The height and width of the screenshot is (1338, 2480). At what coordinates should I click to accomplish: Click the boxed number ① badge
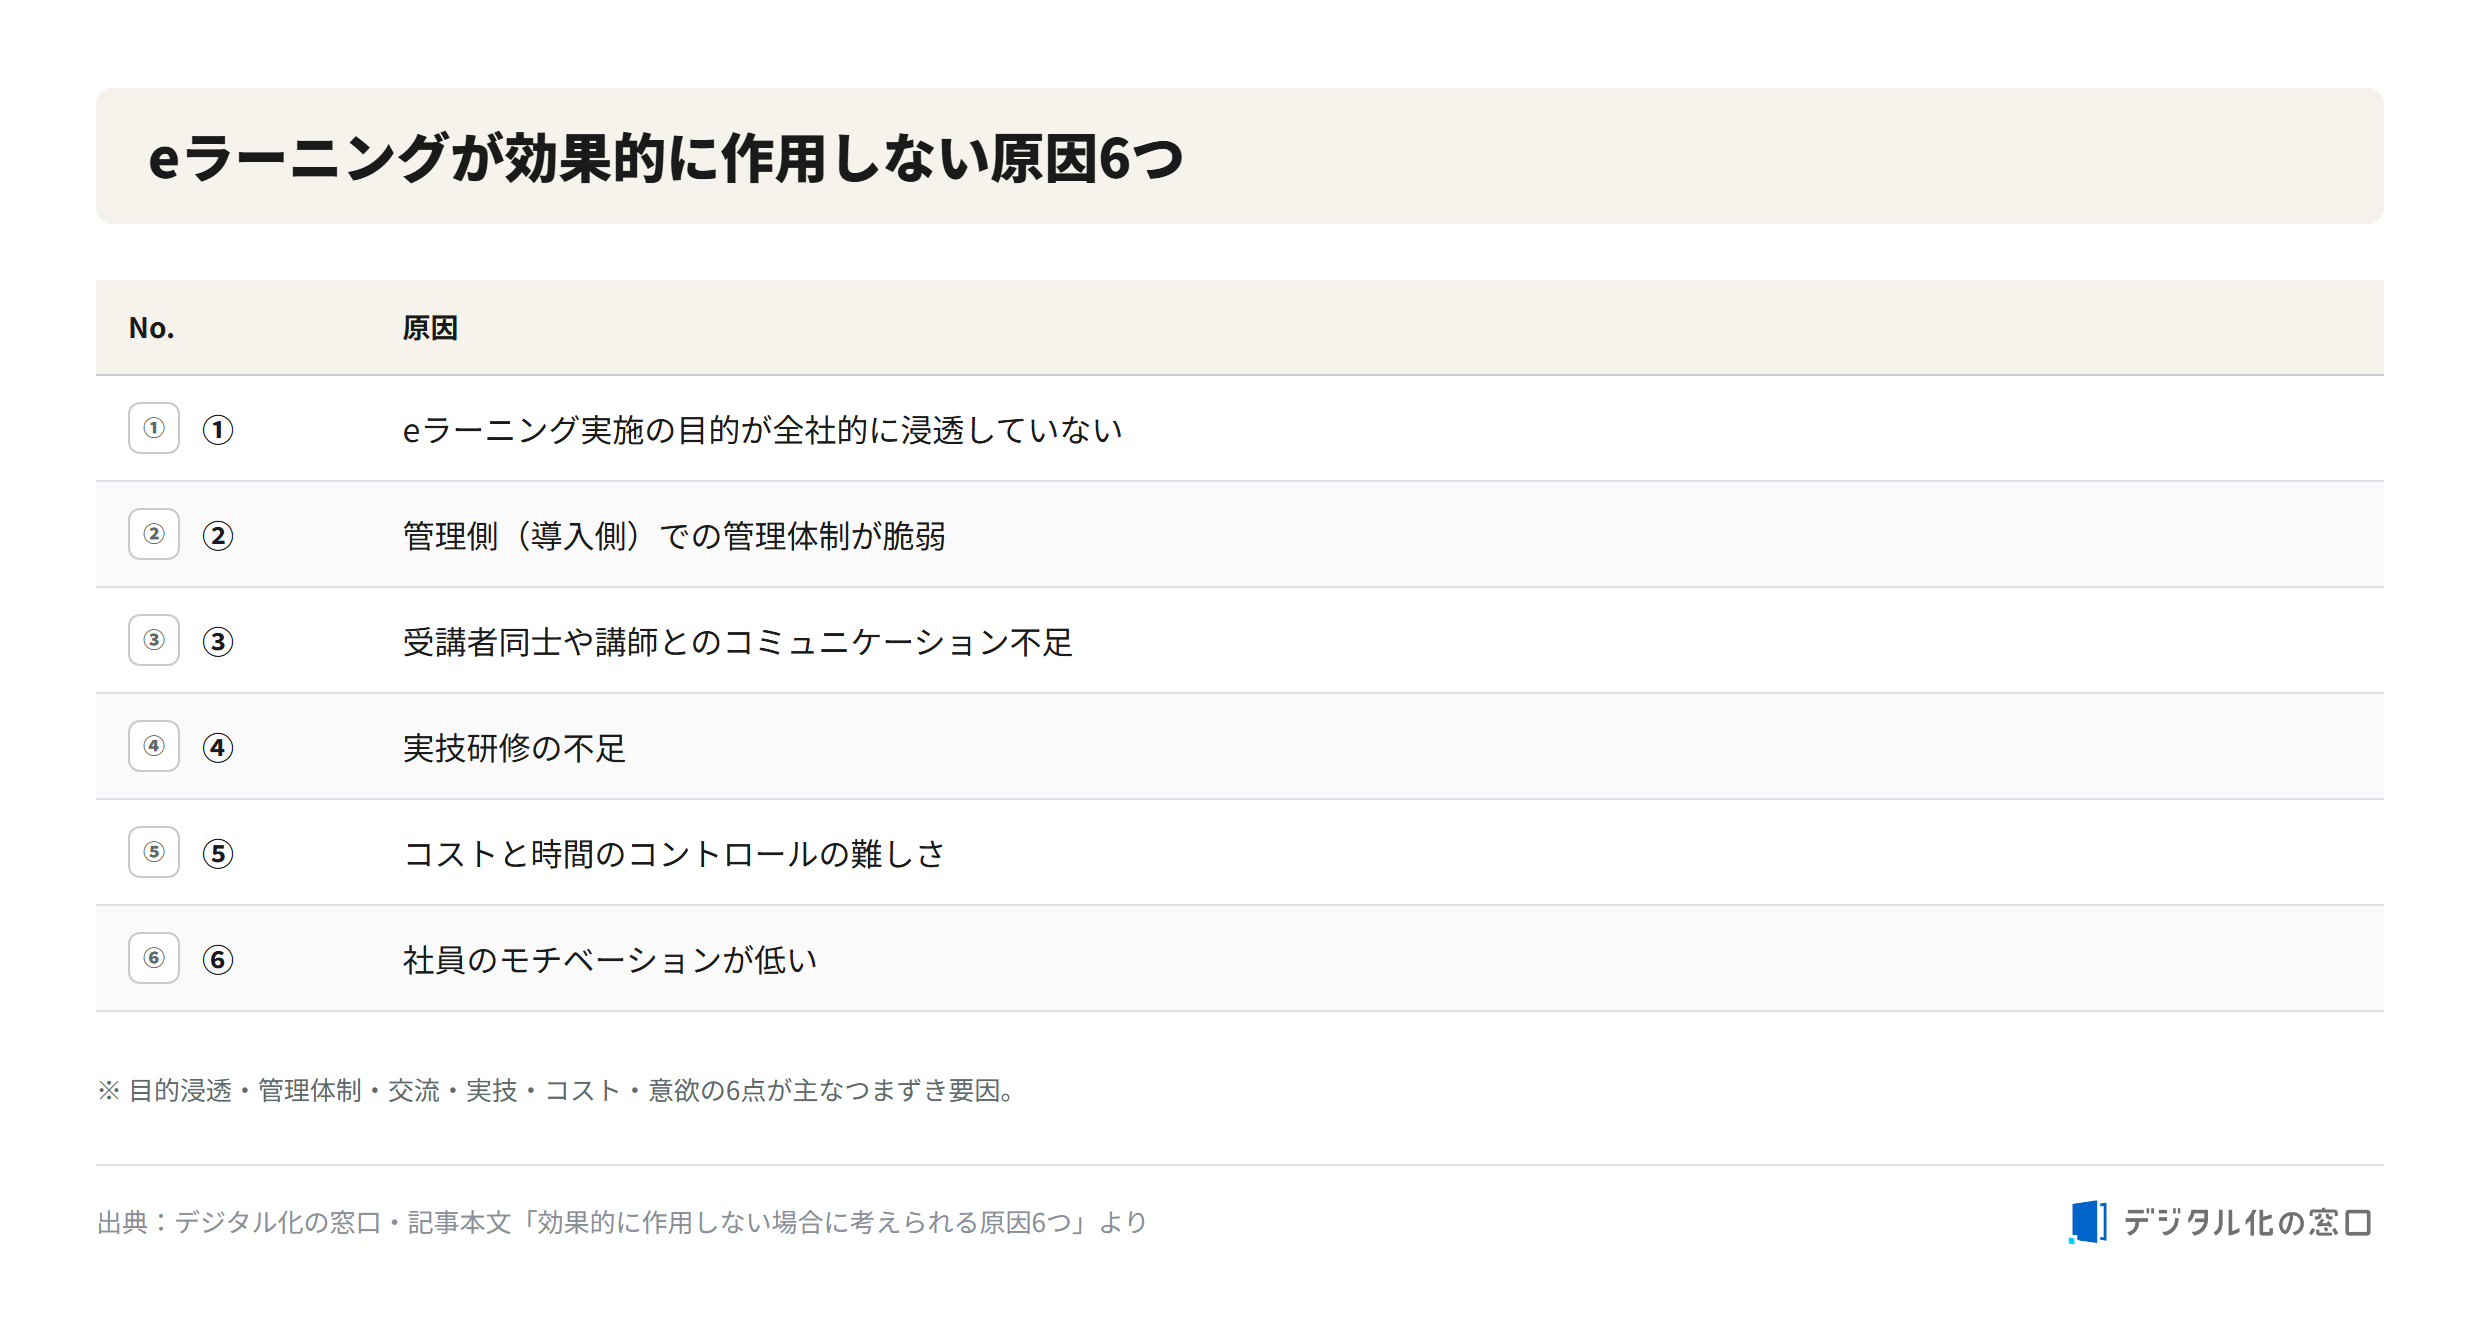coord(154,428)
